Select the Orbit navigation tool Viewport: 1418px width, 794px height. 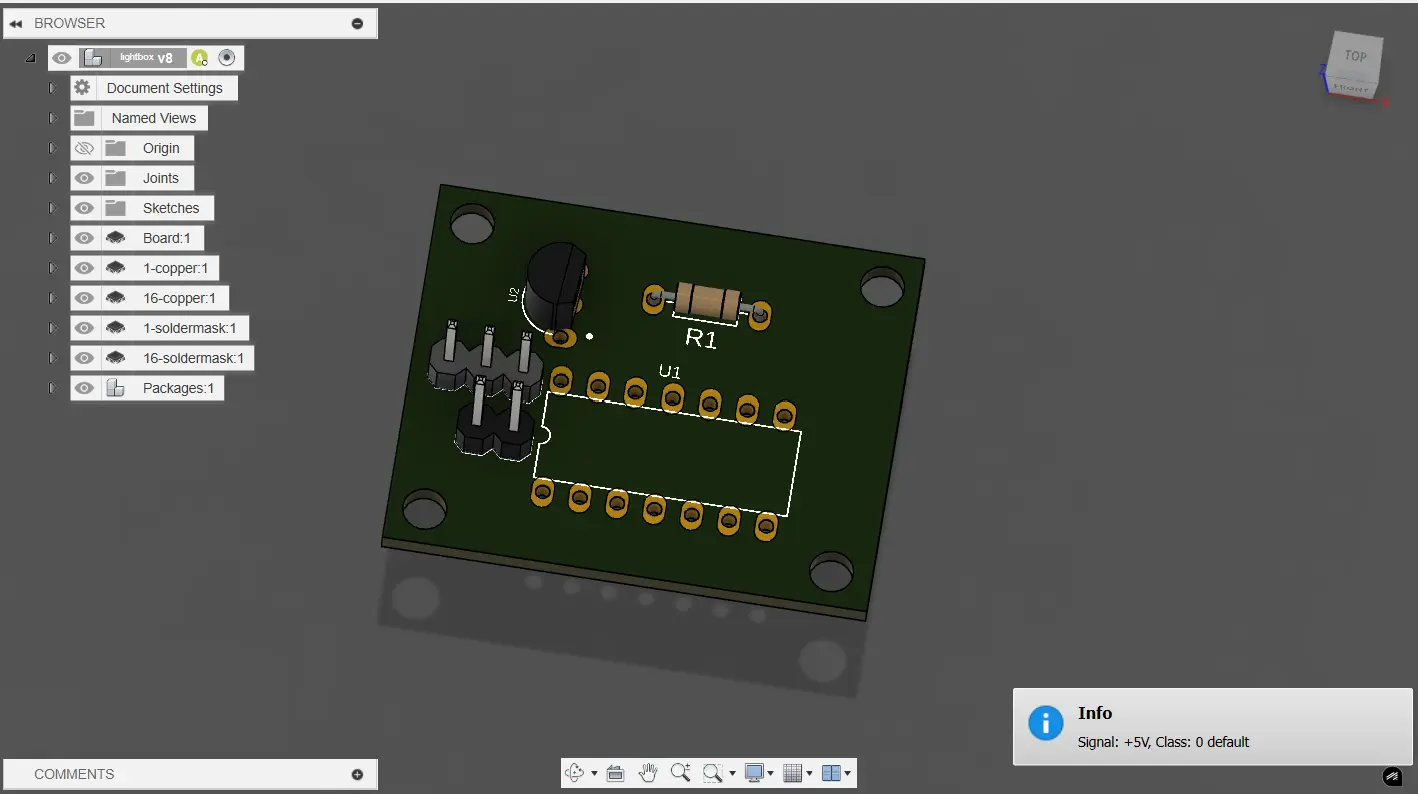tap(575, 773)
